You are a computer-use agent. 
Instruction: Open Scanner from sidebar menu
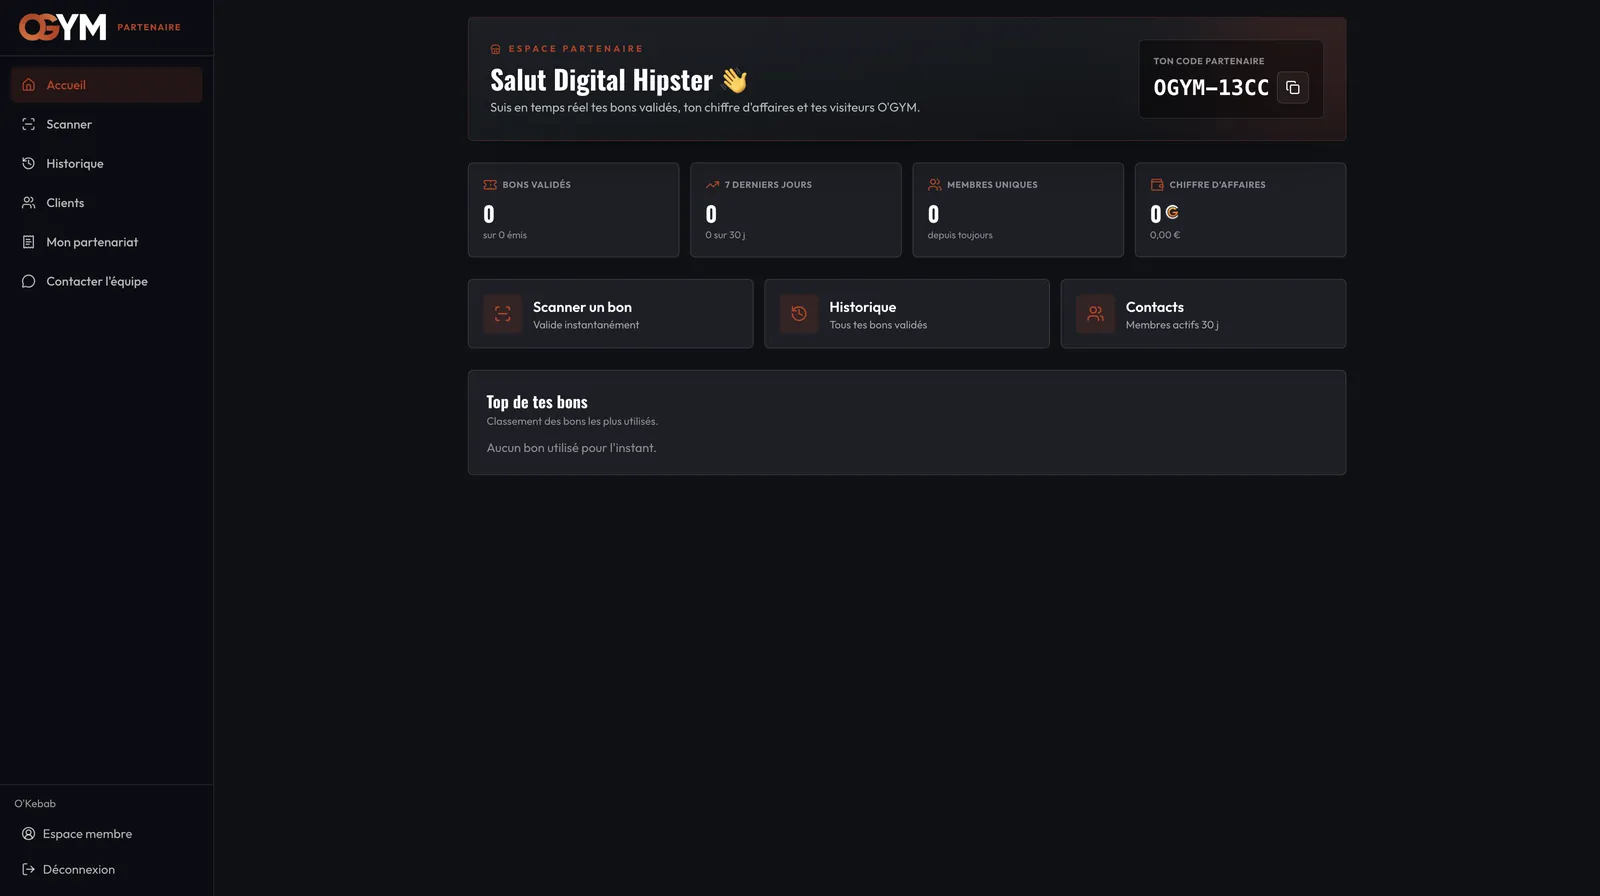point(107,124)
